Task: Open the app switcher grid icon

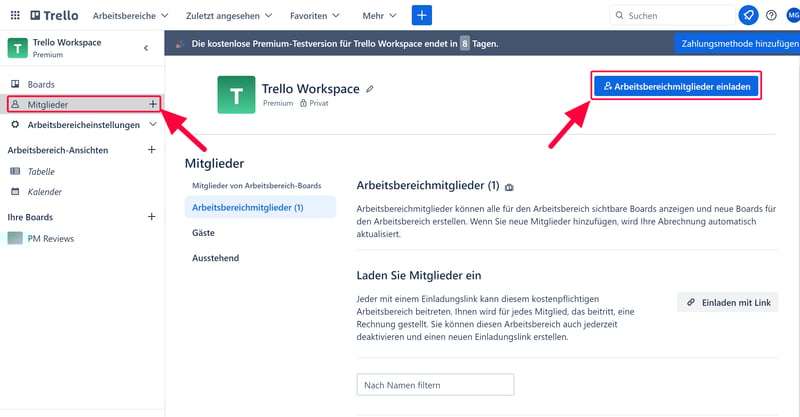Action: point(14,16)
